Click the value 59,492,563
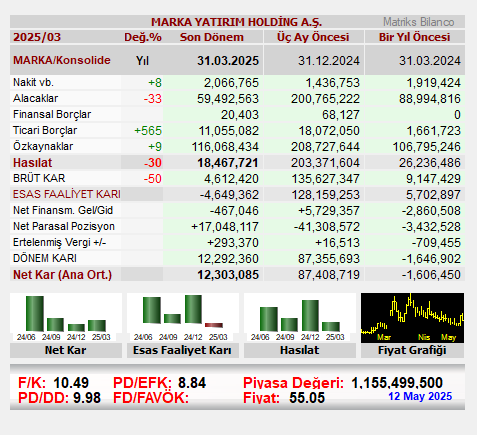Screen dimensions: 477x435 [x=228, y=99]
